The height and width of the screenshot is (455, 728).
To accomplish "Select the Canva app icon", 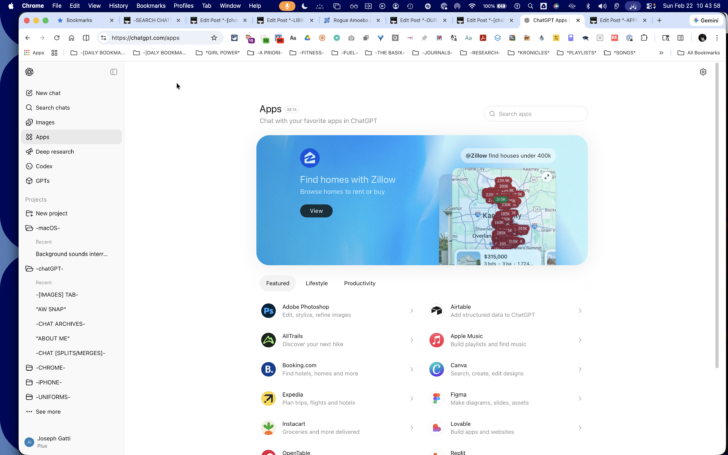I will [436, 369].
